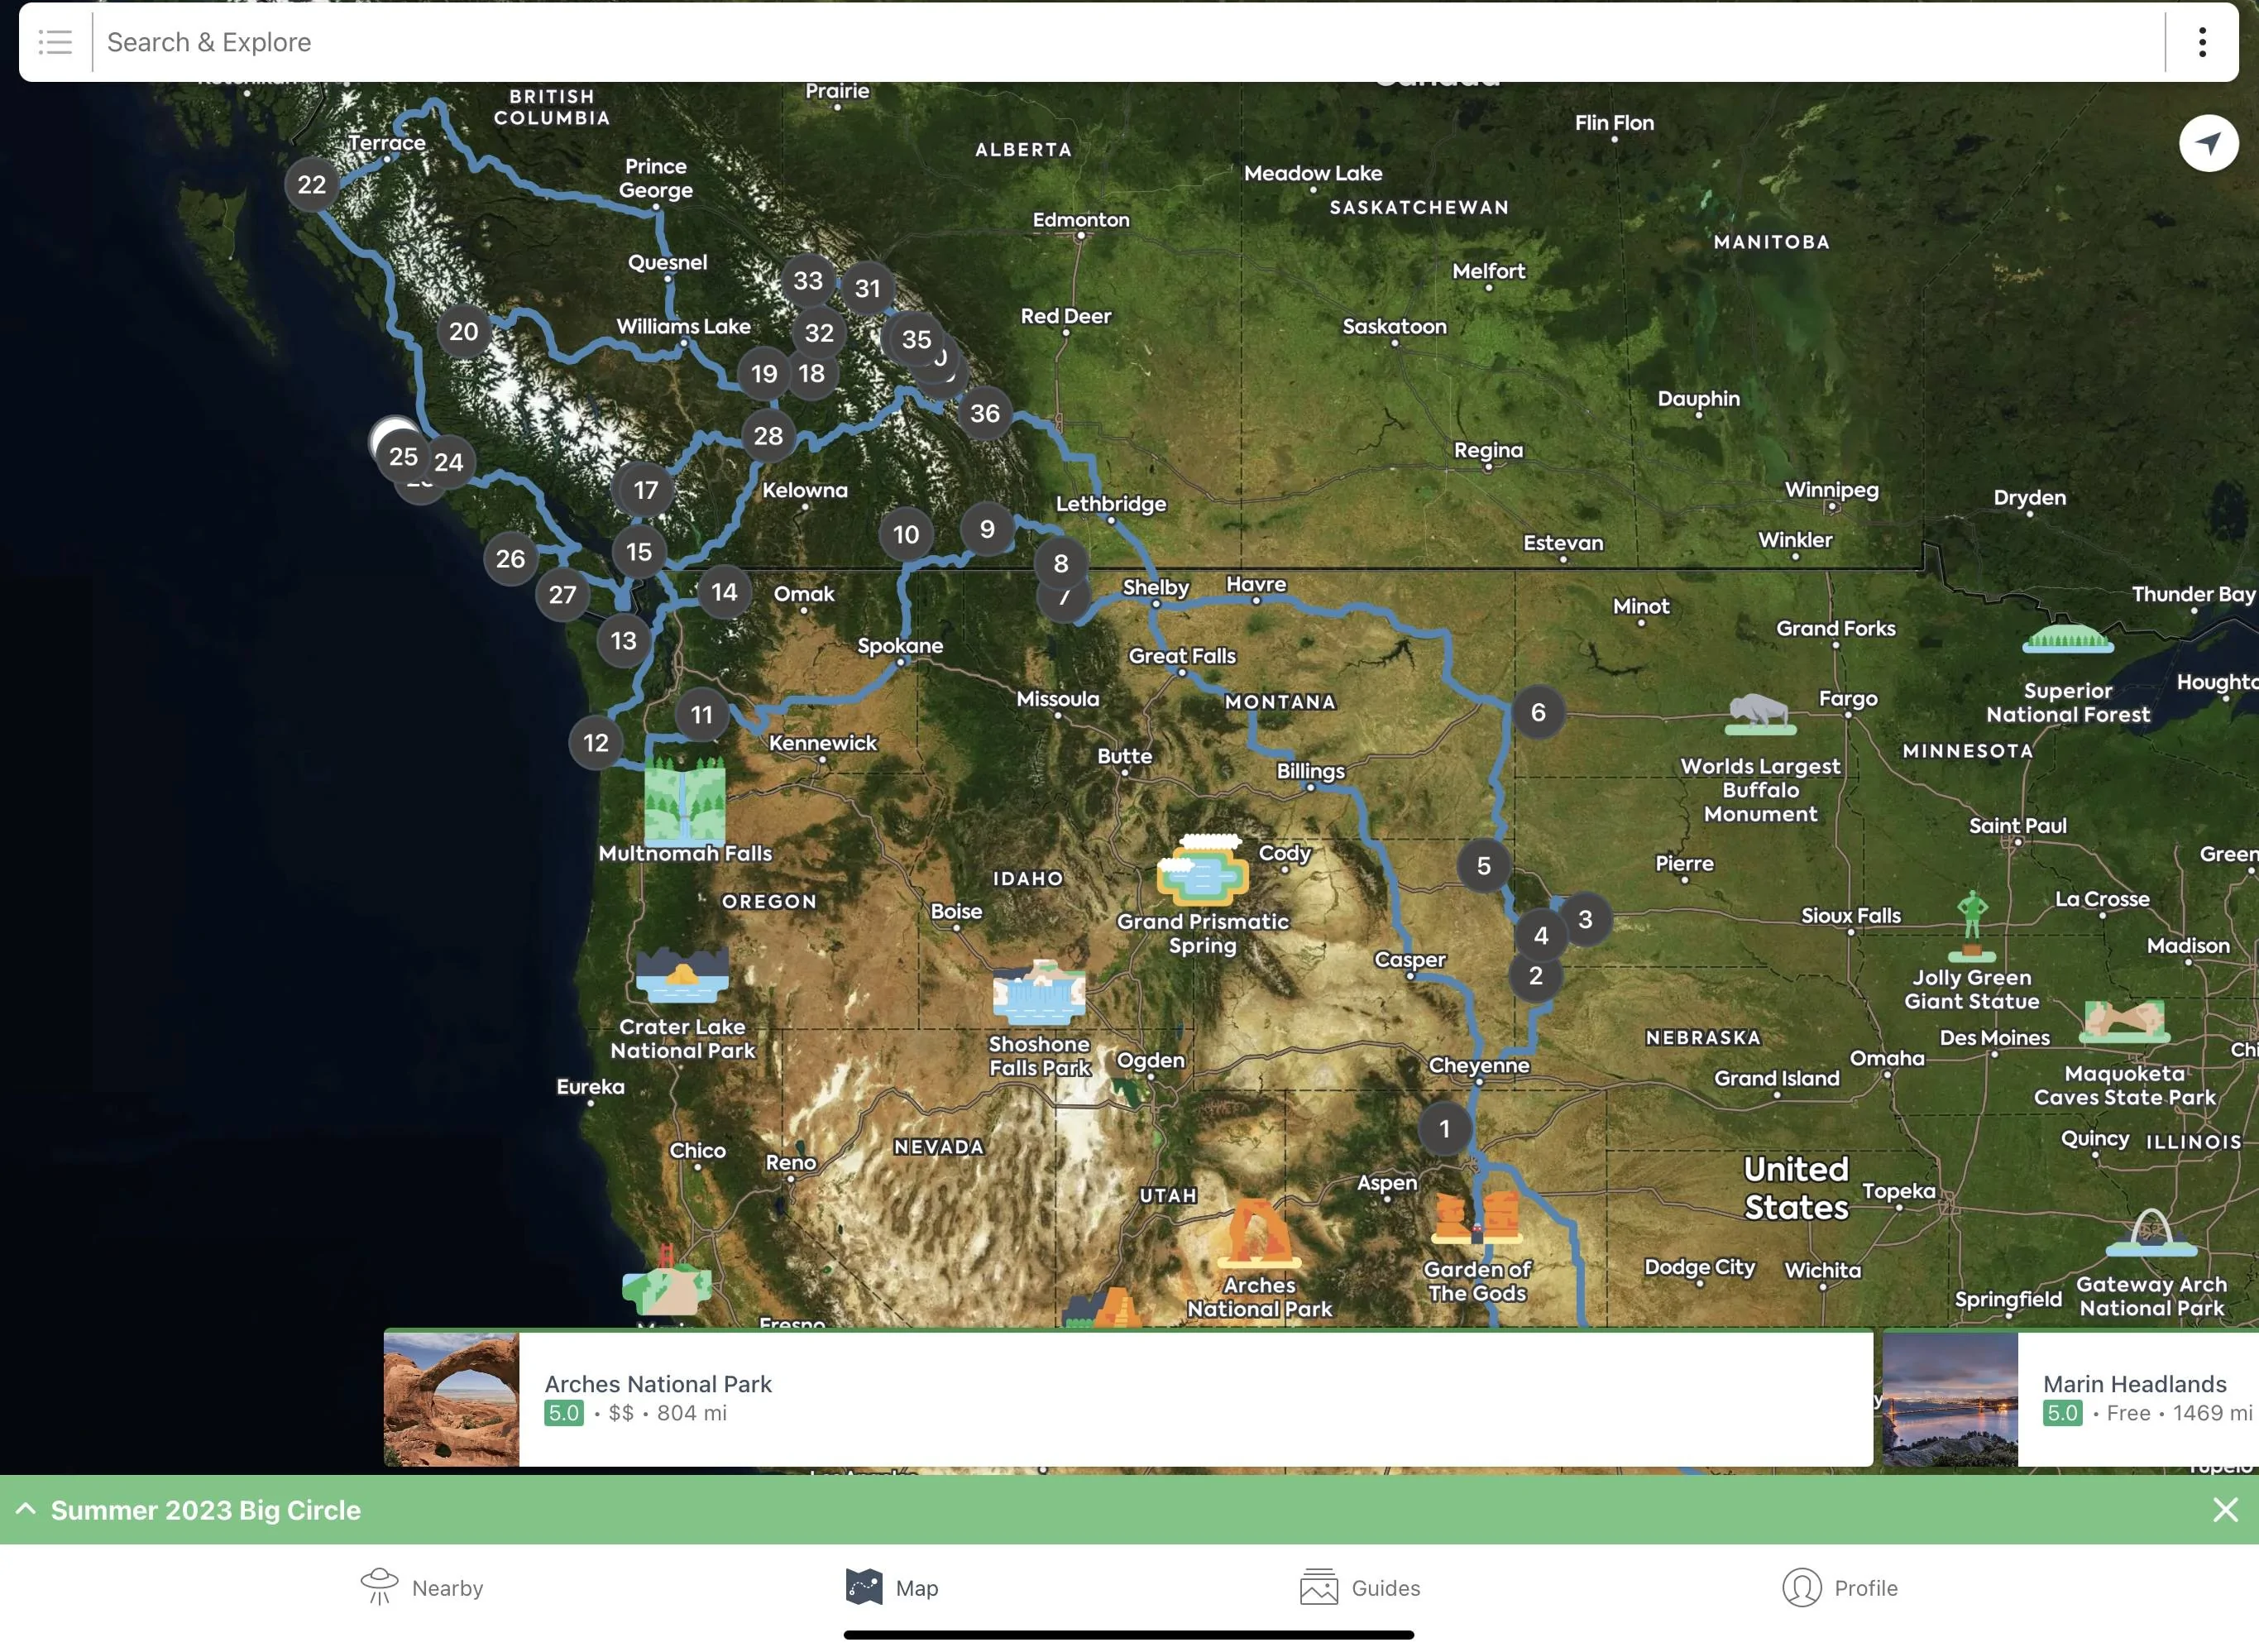Tap route waypoint marker 5
This screenshot has height=1652, width=2259.
[x=1484, y=866]
